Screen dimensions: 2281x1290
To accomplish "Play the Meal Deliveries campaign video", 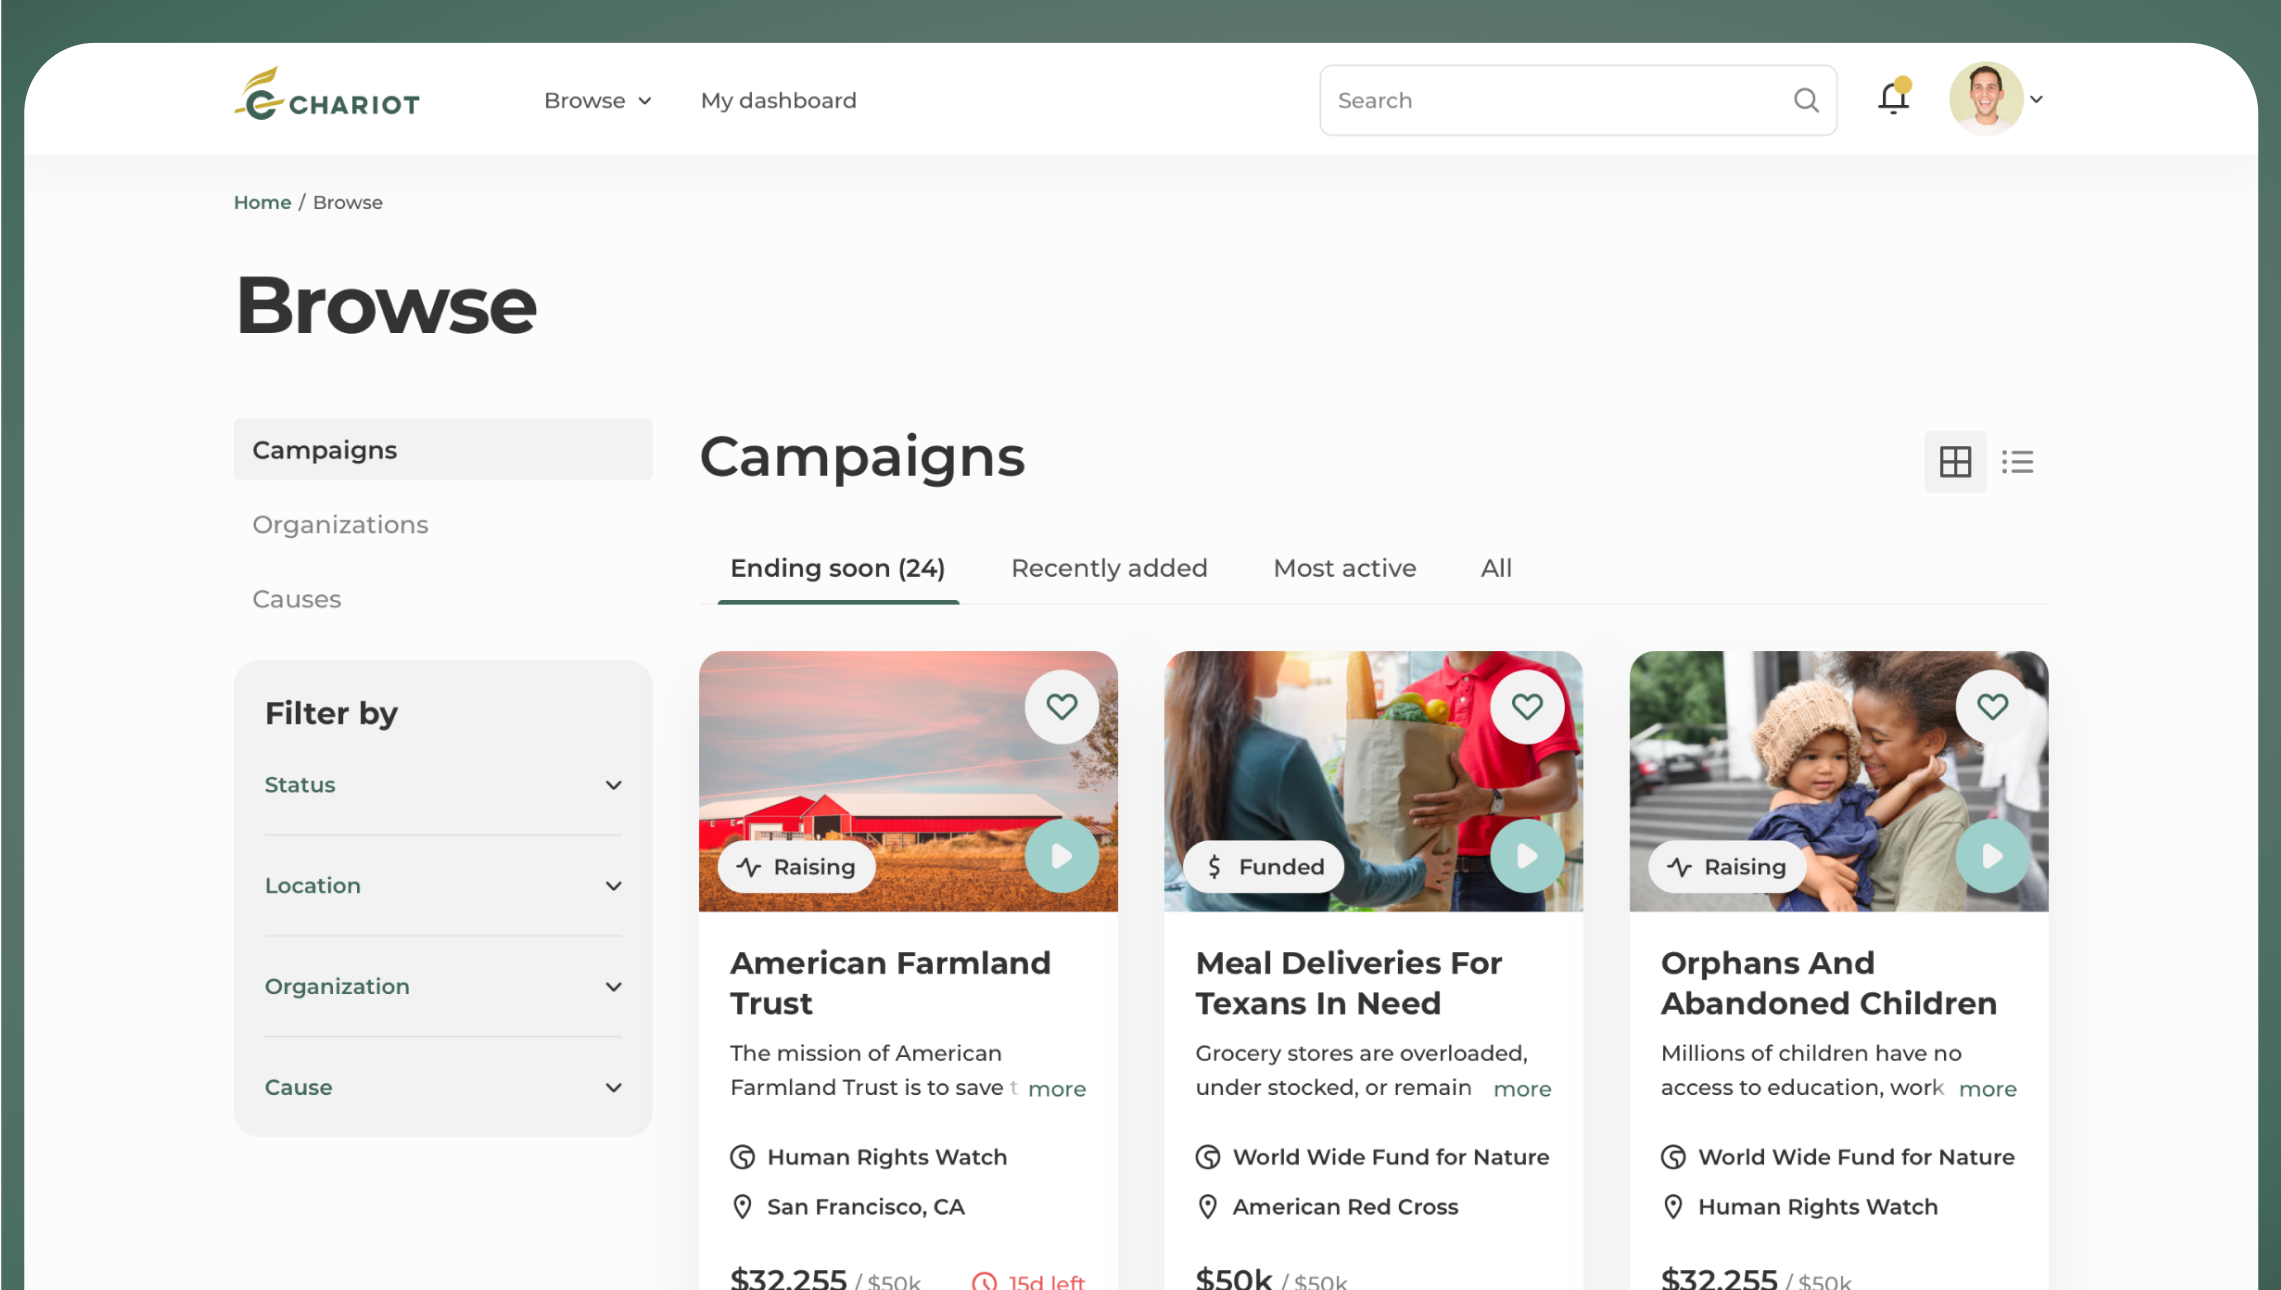I will click(x=1526, y=856).
